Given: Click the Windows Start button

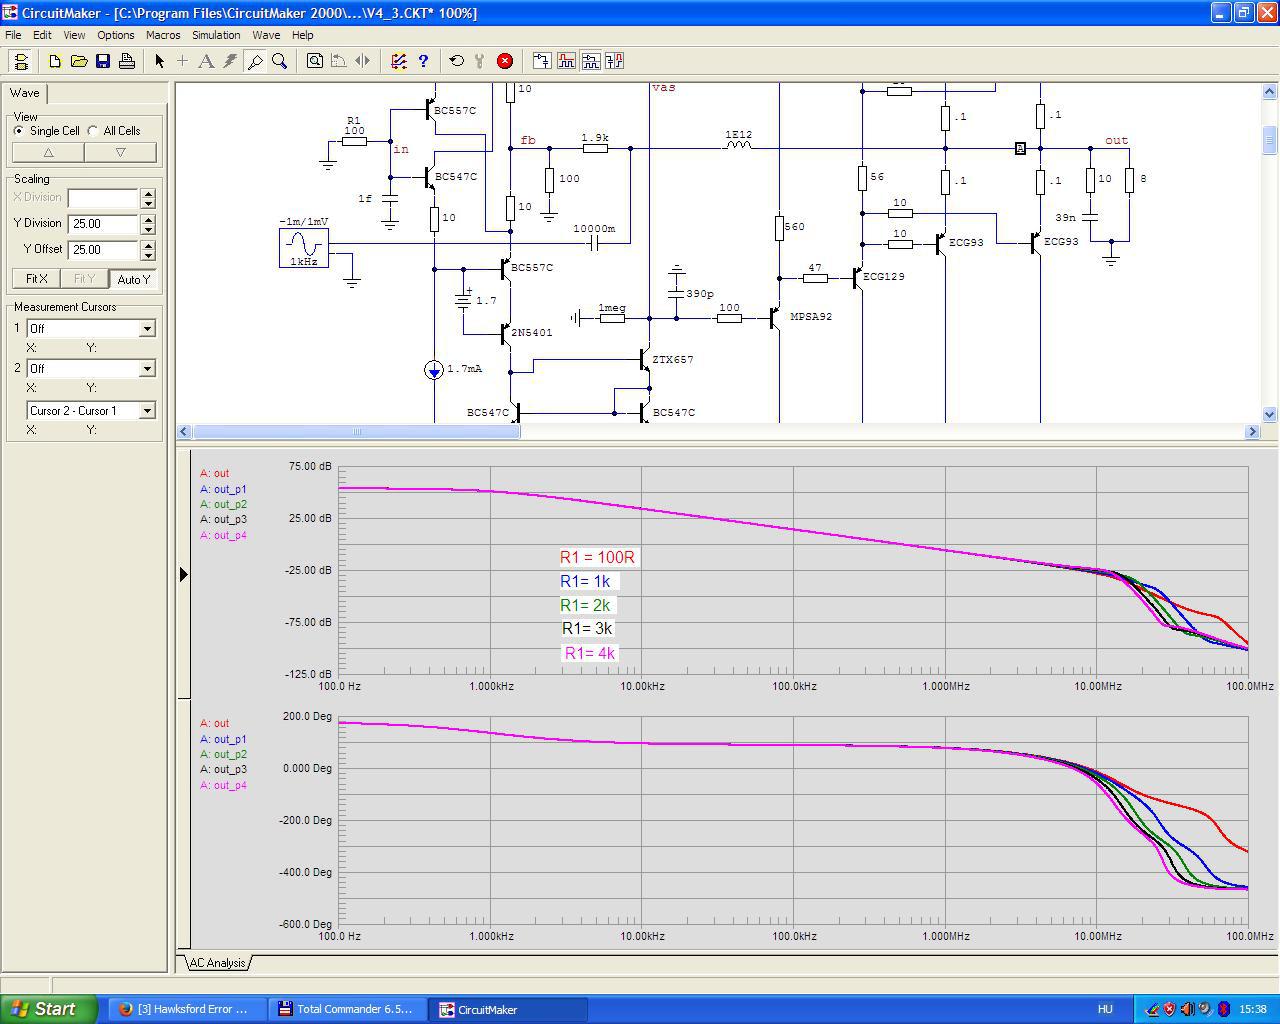Looking at the screenshot, I should tap(48, 1009).
